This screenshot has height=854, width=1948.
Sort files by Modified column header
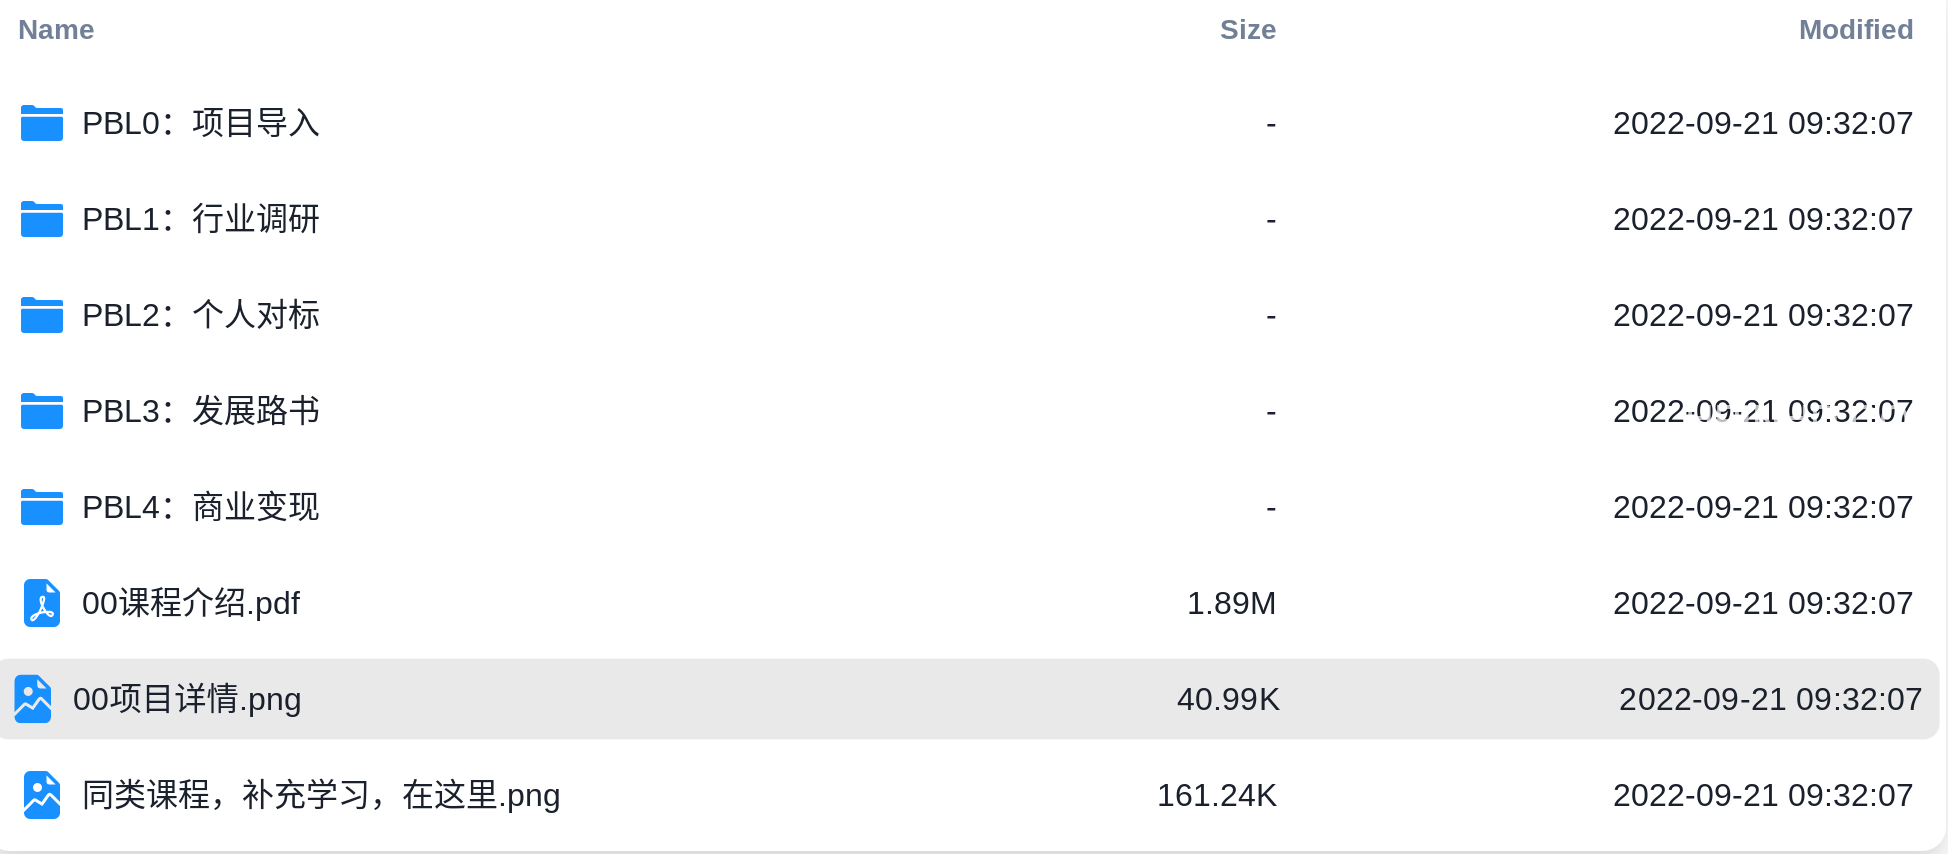[1856, 30]
